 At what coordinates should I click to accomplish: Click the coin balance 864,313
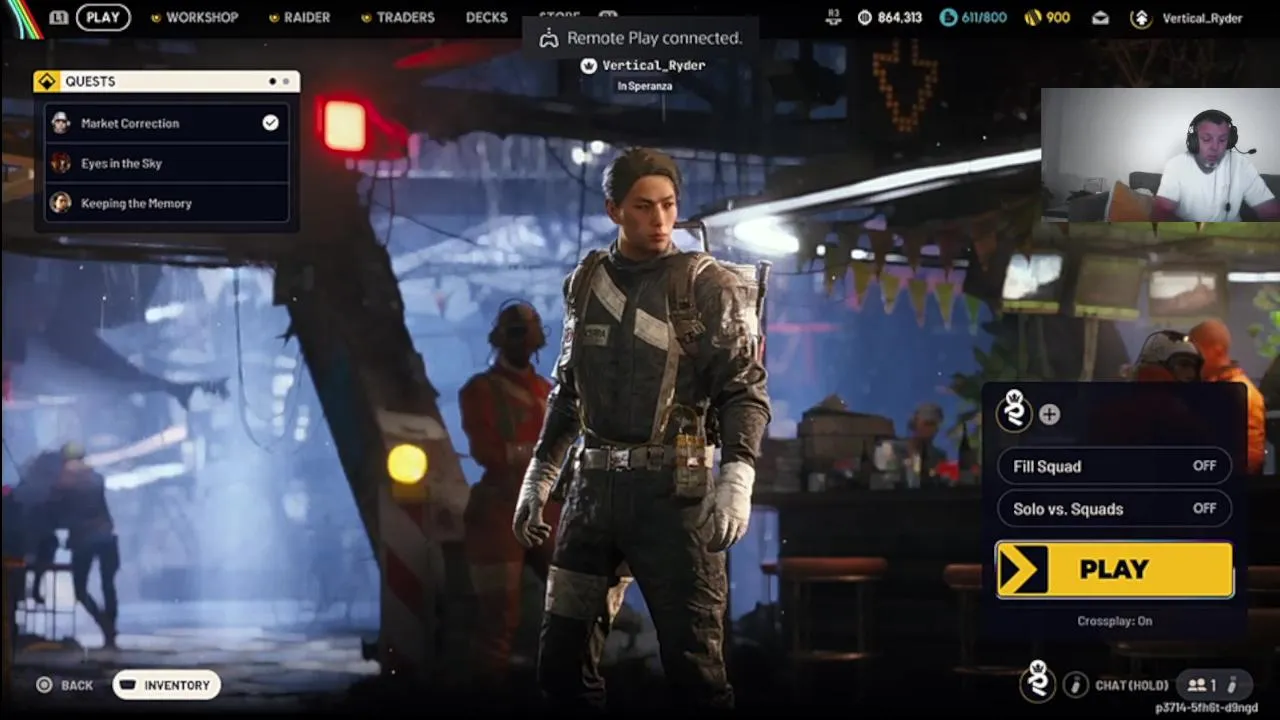890,17
